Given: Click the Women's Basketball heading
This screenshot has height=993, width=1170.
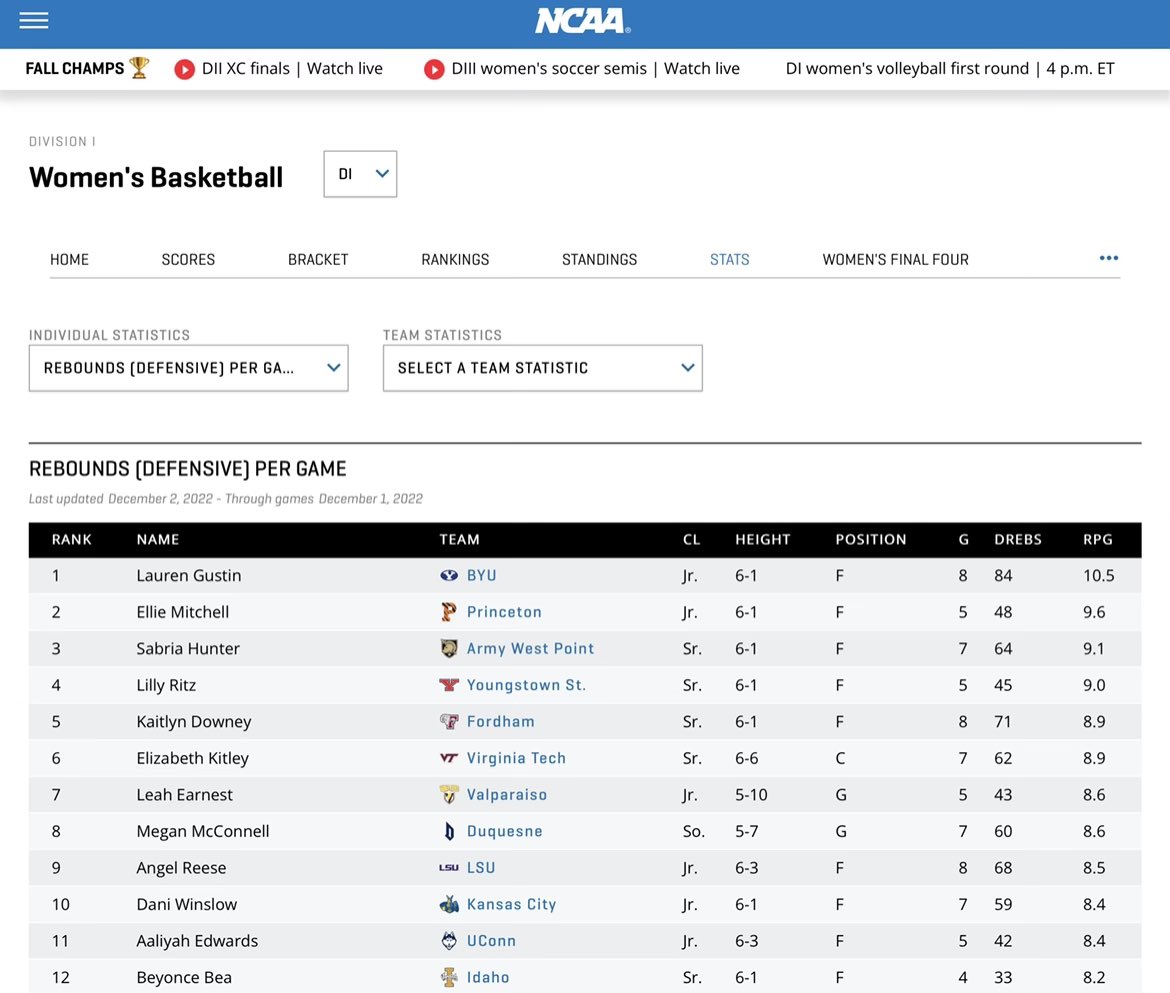Looking at the screenshot, I should pos(156,178).
